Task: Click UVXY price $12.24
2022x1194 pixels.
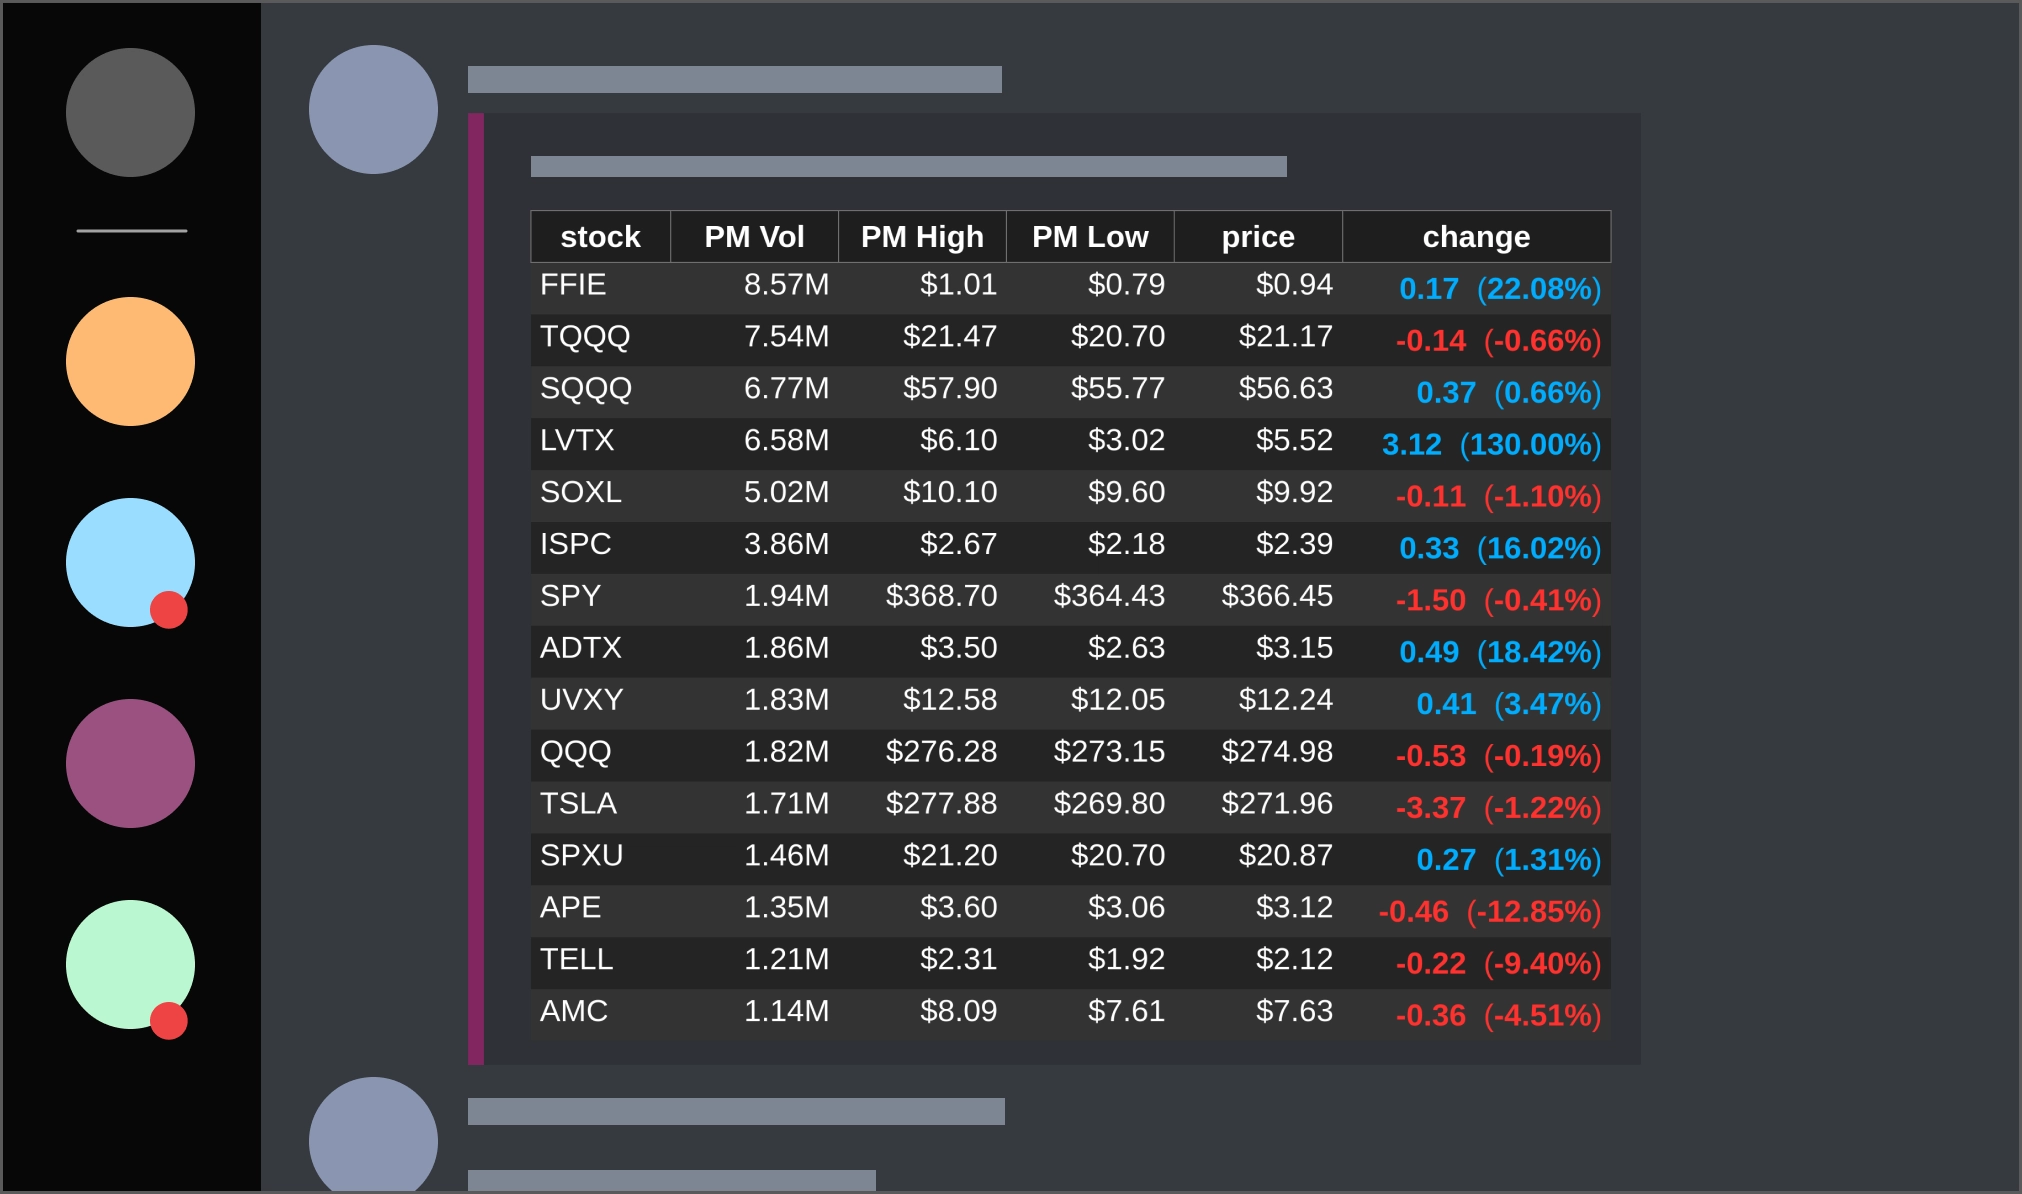Action: (x=1285, y=701)
